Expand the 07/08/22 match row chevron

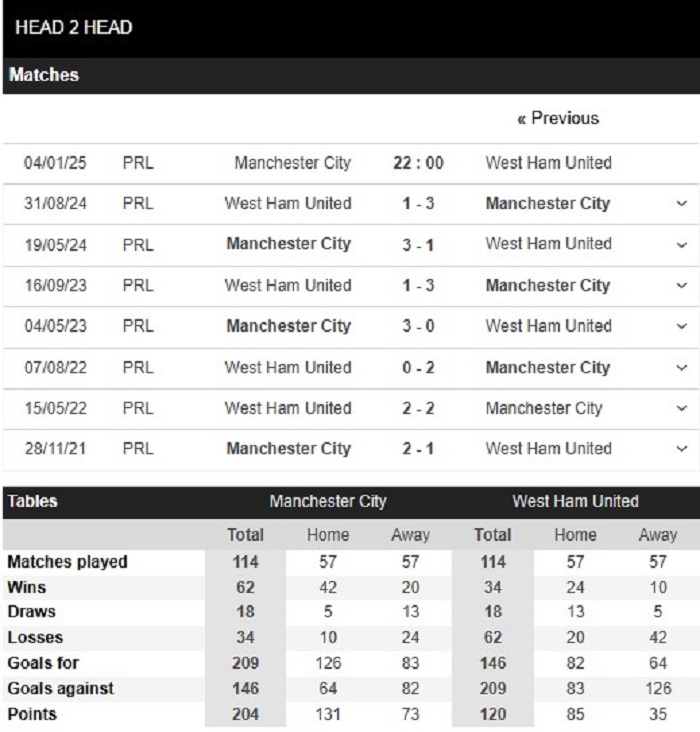(x=681, y=368)
